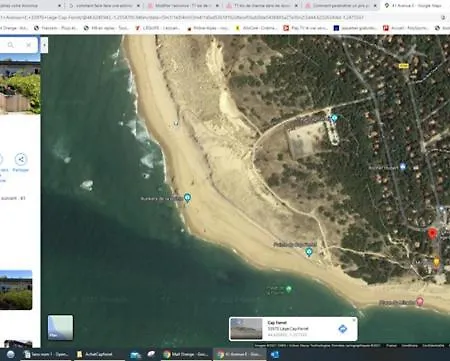Open the Orange bookmark
This screenshot has width=450, height=361.
click(15, 28)
